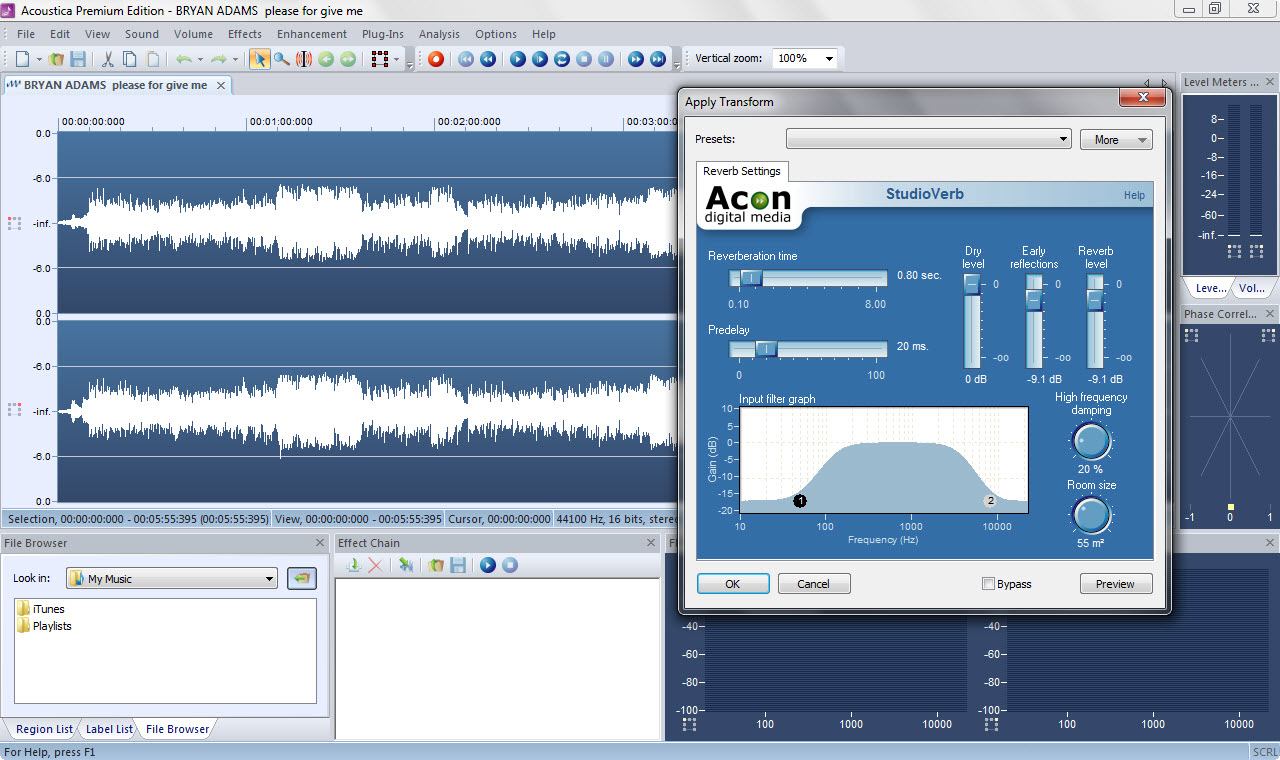Click the Dry level fader

click(x=972, y=285)
